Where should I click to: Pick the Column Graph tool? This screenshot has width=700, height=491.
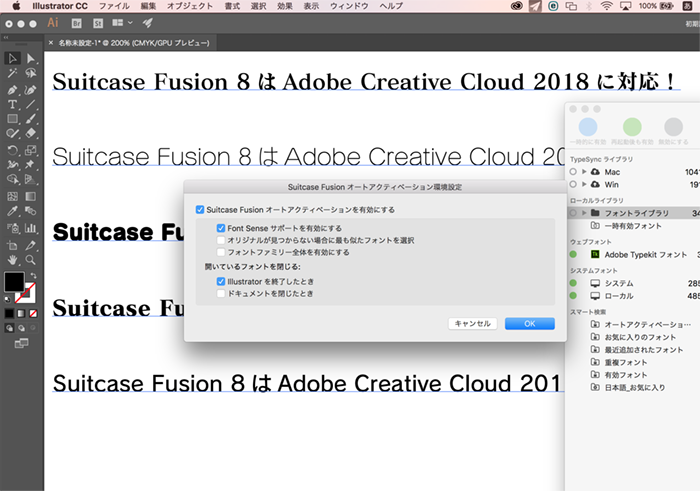pyautogui.click(x=30, y=228)
